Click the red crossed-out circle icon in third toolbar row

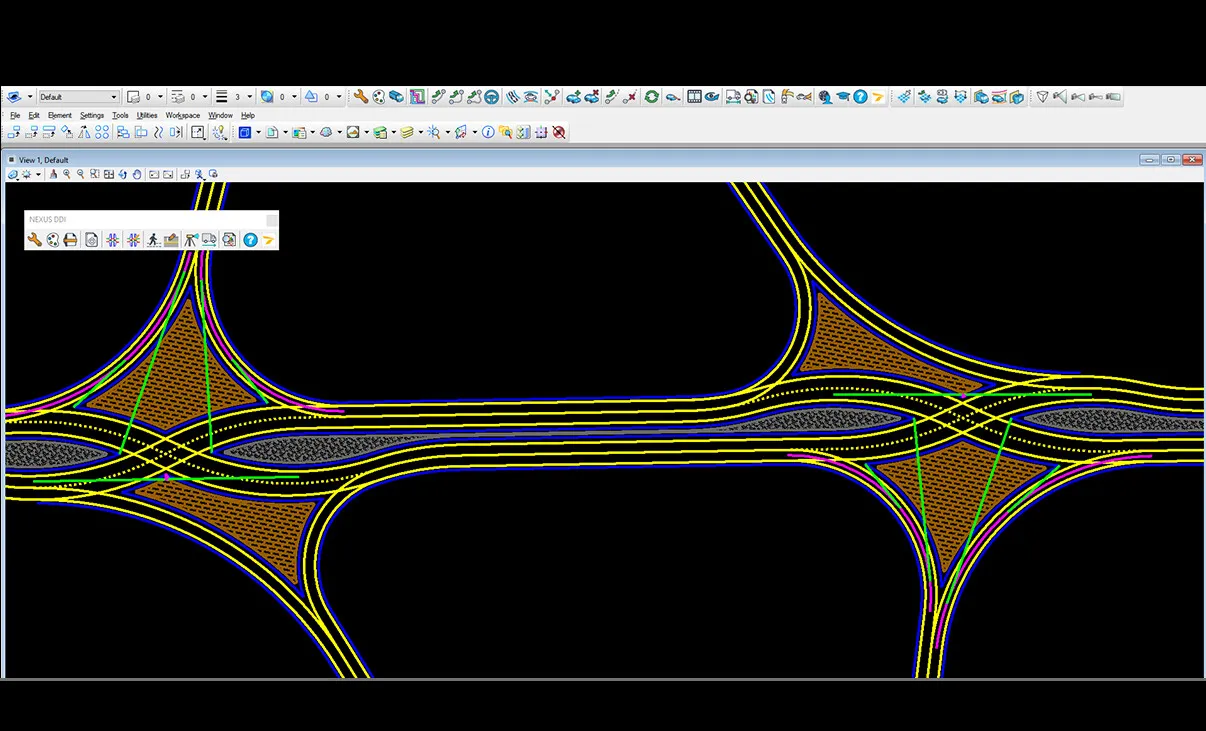559,132
